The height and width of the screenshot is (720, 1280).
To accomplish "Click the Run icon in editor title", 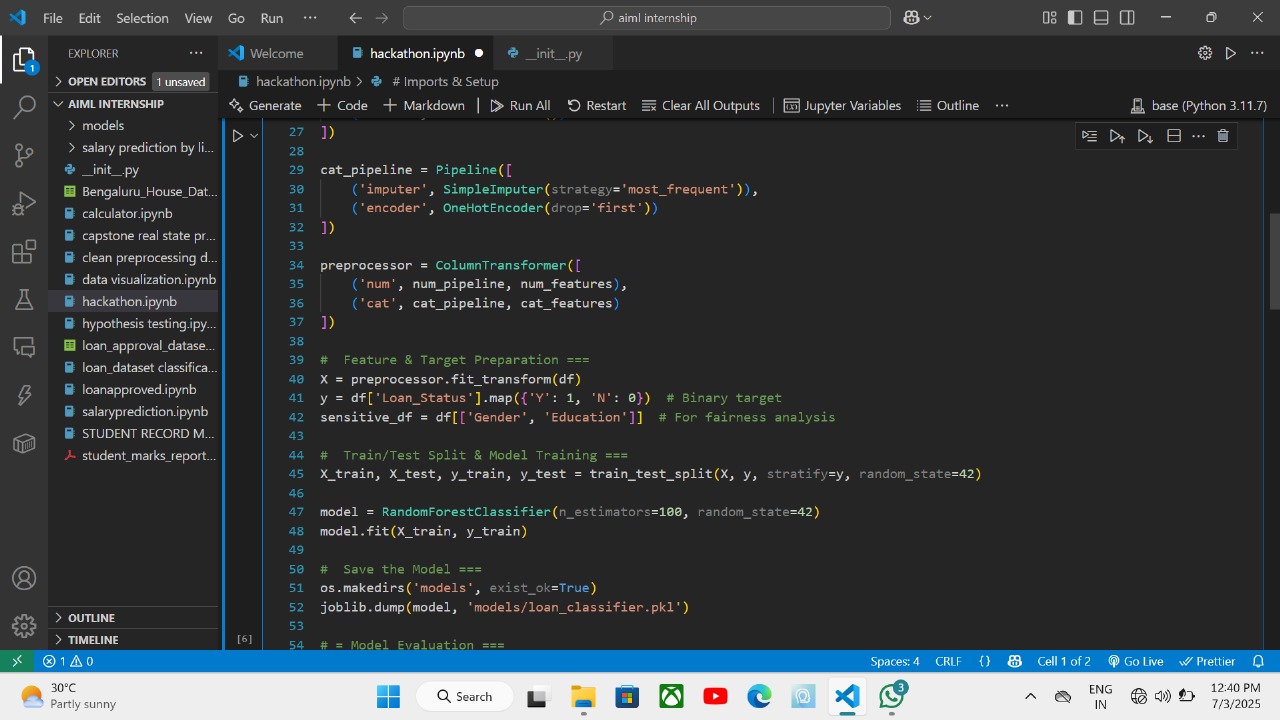I will (x=1231, y=53).
